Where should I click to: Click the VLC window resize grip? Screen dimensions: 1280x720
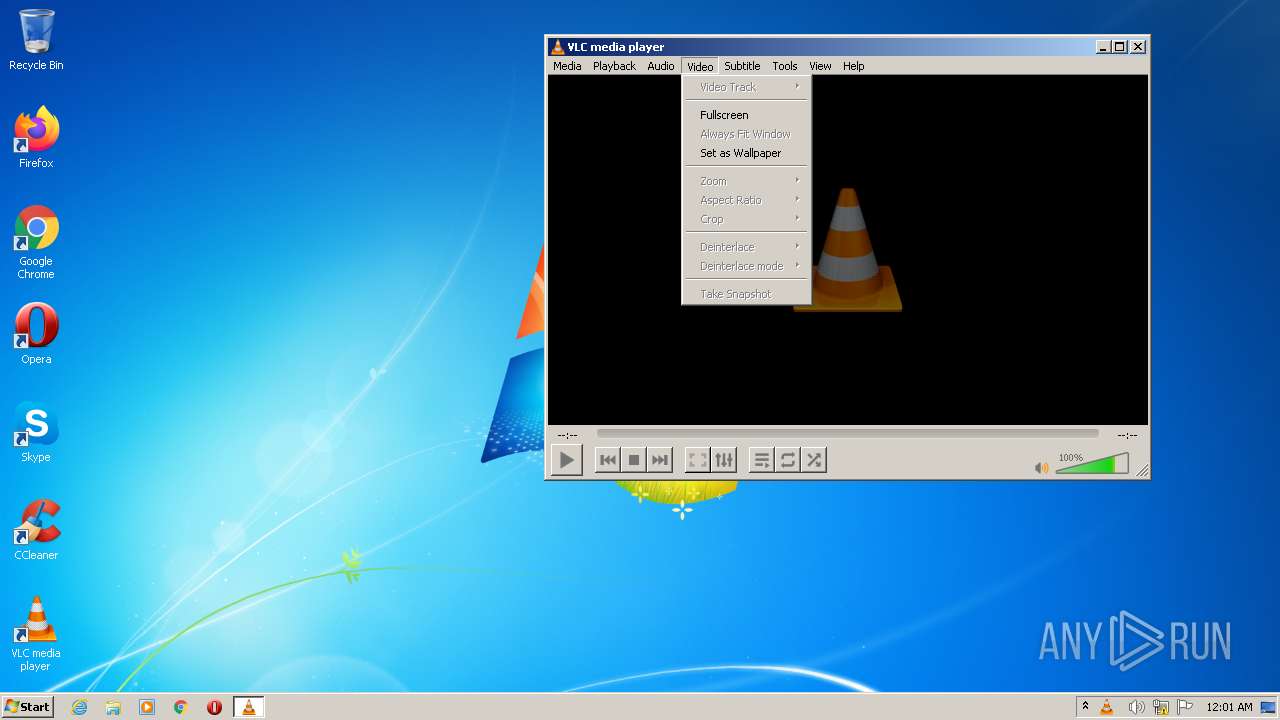1142,471
